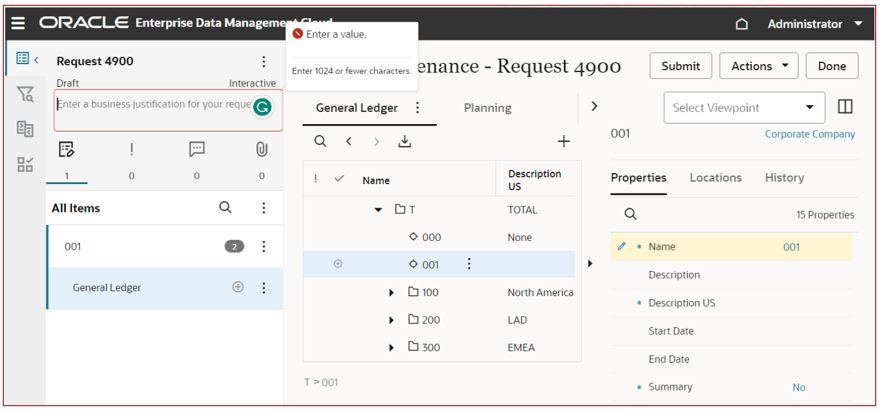
Task: Go to Home via house icon
Action: pyautogui.click(x=742, y=24)
